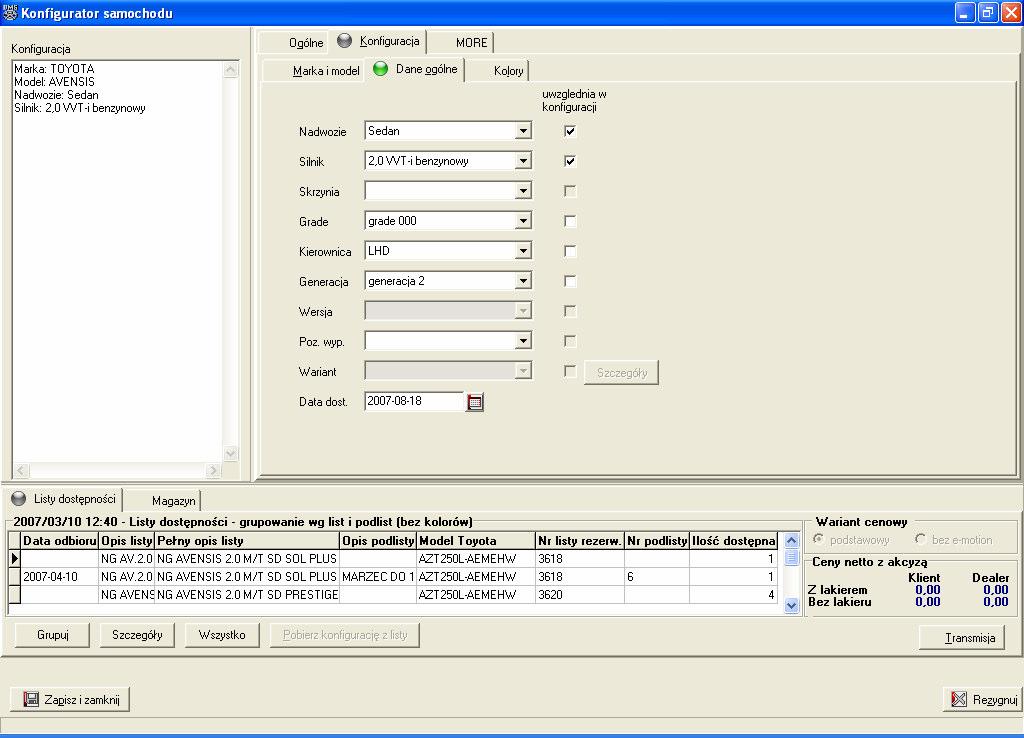1024x738 pixels.
Task: Select the 3620 reservation list number cell
Action: tap(580, 595)
